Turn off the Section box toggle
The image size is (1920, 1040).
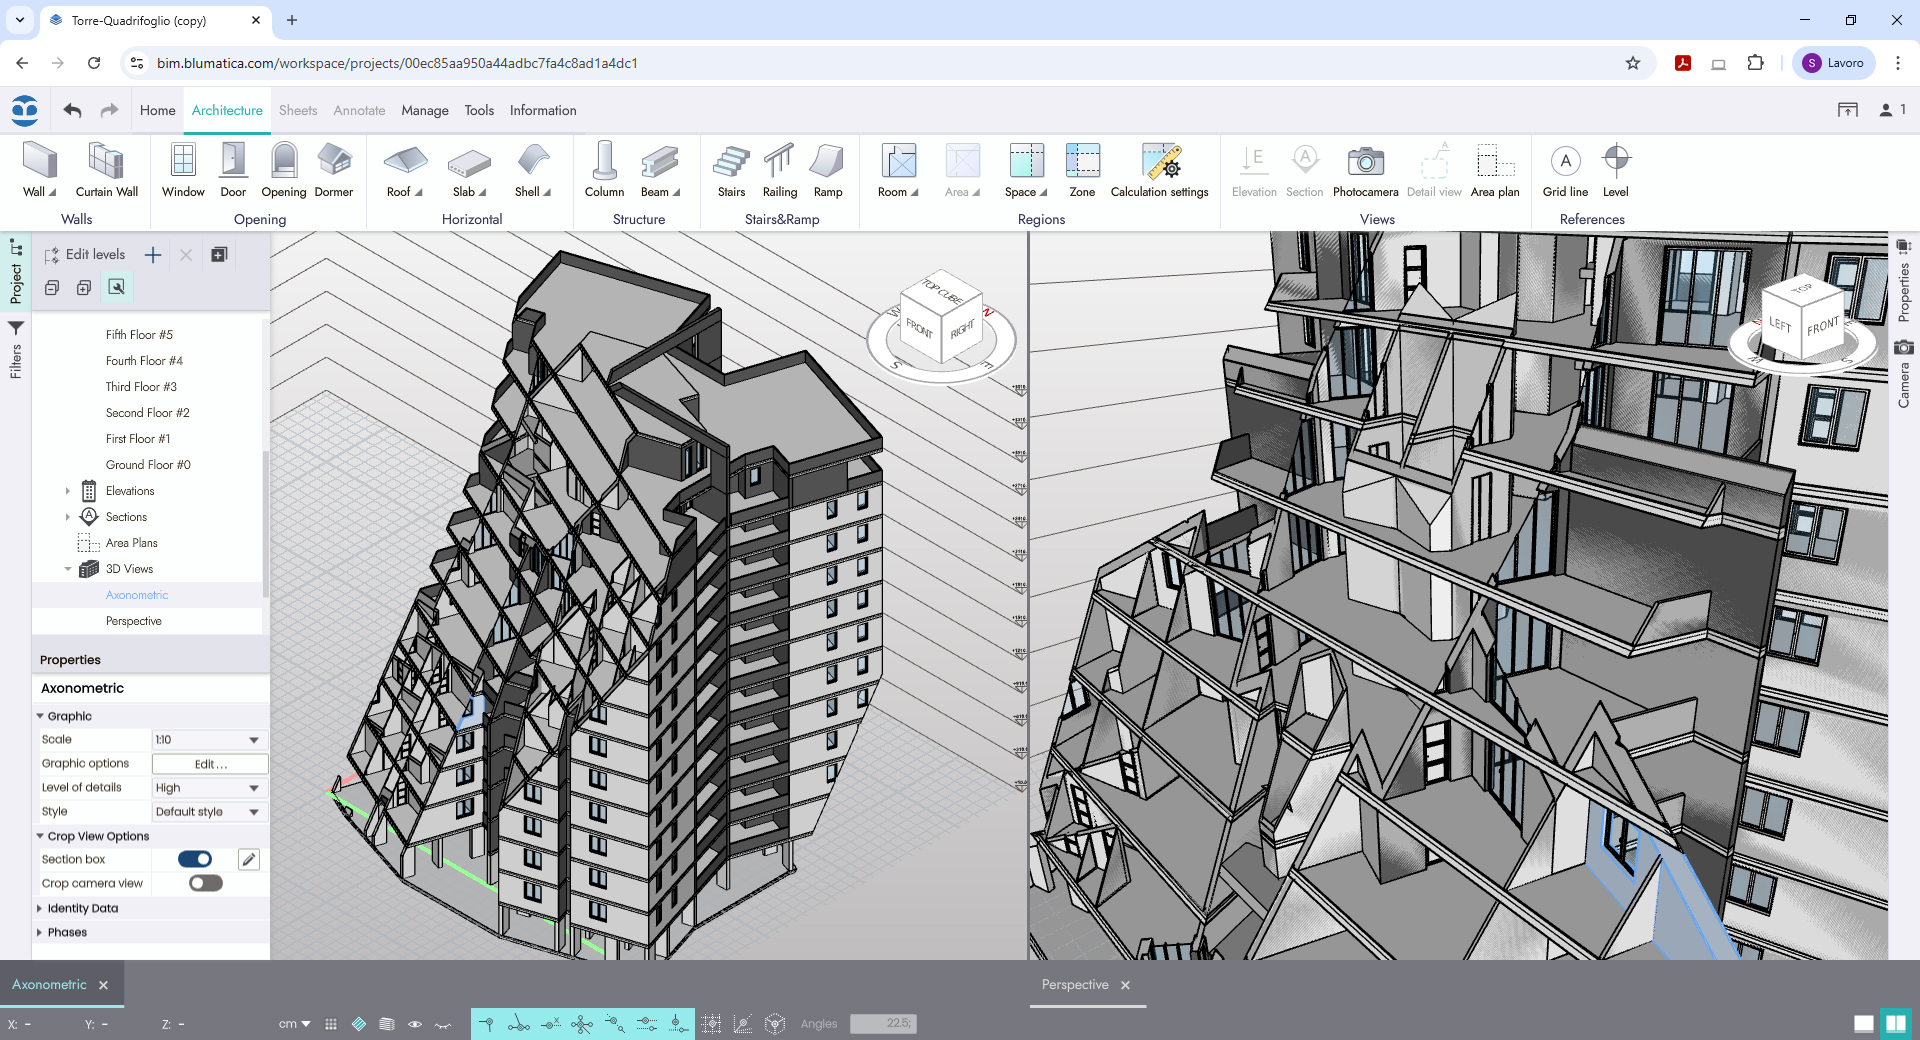[195, 859]
